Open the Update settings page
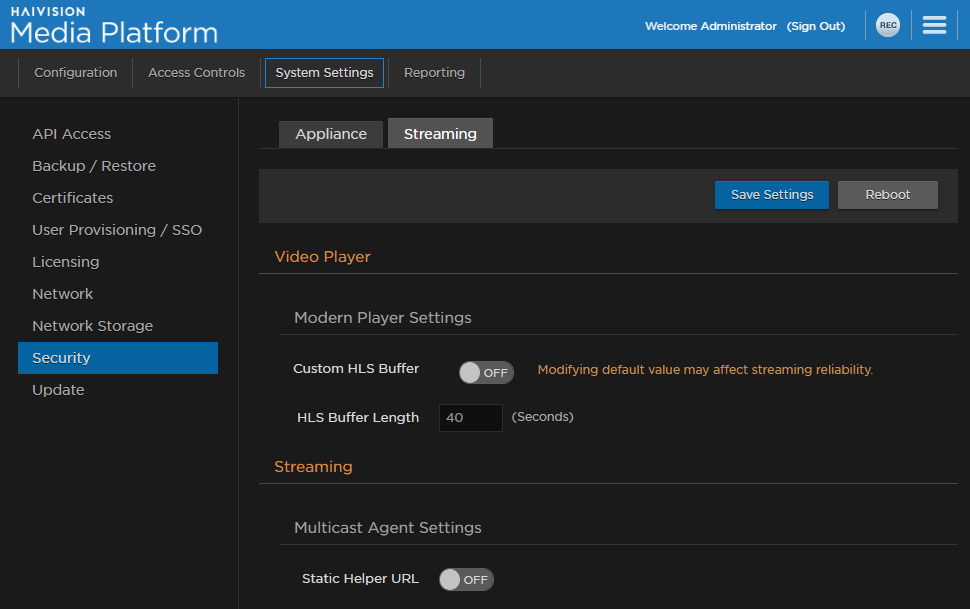The width and height of the screenshot is (970, 609). pyautogui.click(x=57, y=389)
